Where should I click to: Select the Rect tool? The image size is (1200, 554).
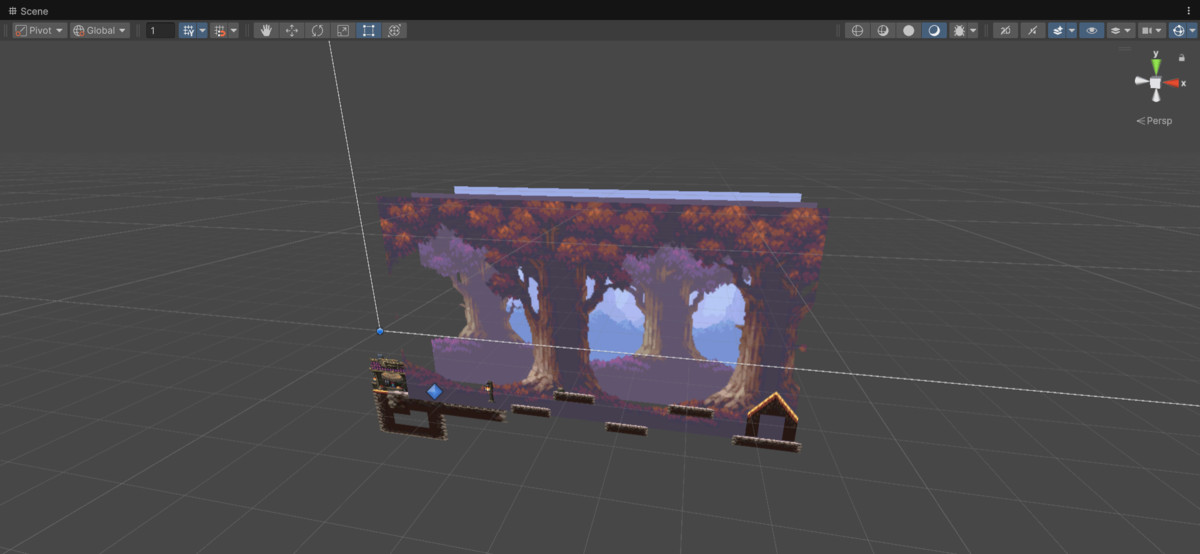coord(369,30)
